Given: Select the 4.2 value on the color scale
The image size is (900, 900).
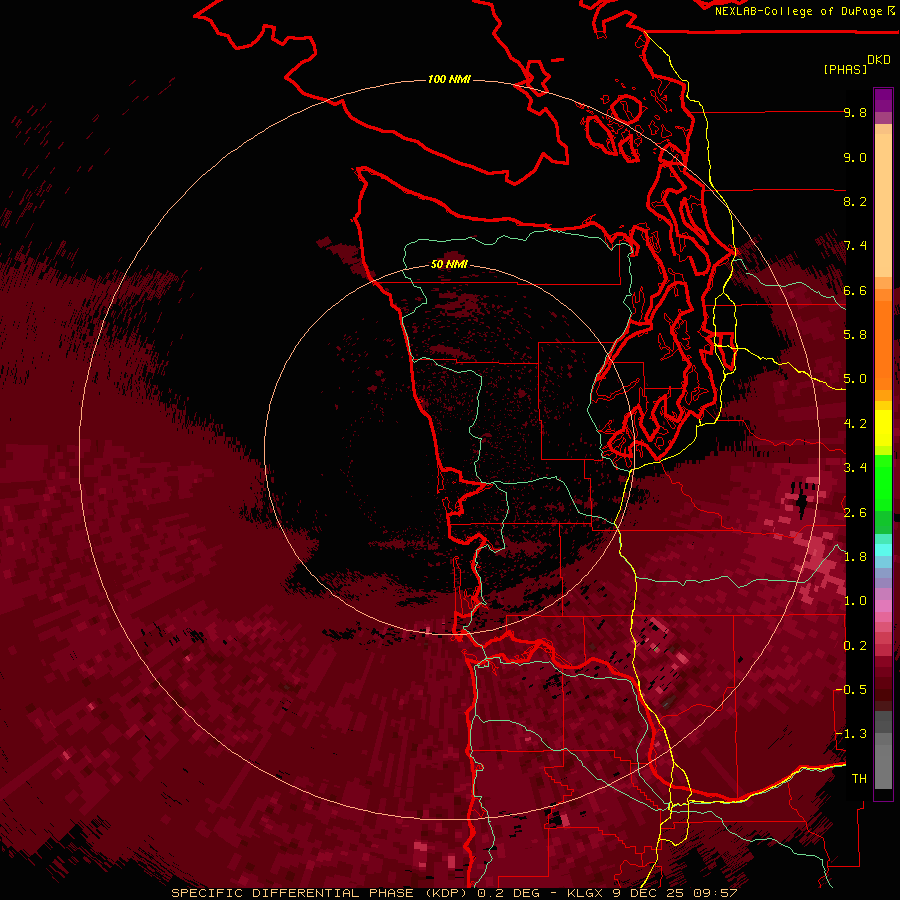Looking at the screenshot, I should (855, 424).
